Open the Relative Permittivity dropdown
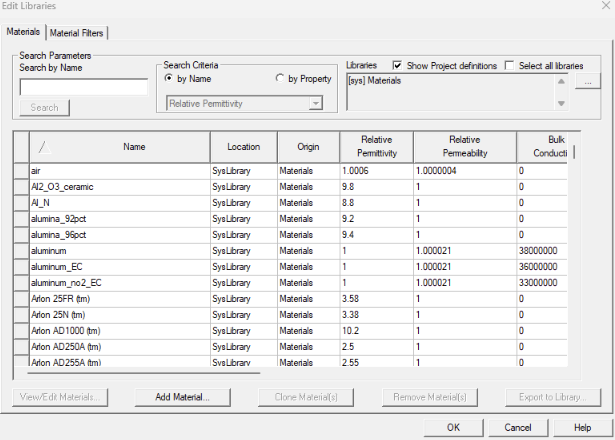This screenshot has width=615, height=440. click(316, 103)
